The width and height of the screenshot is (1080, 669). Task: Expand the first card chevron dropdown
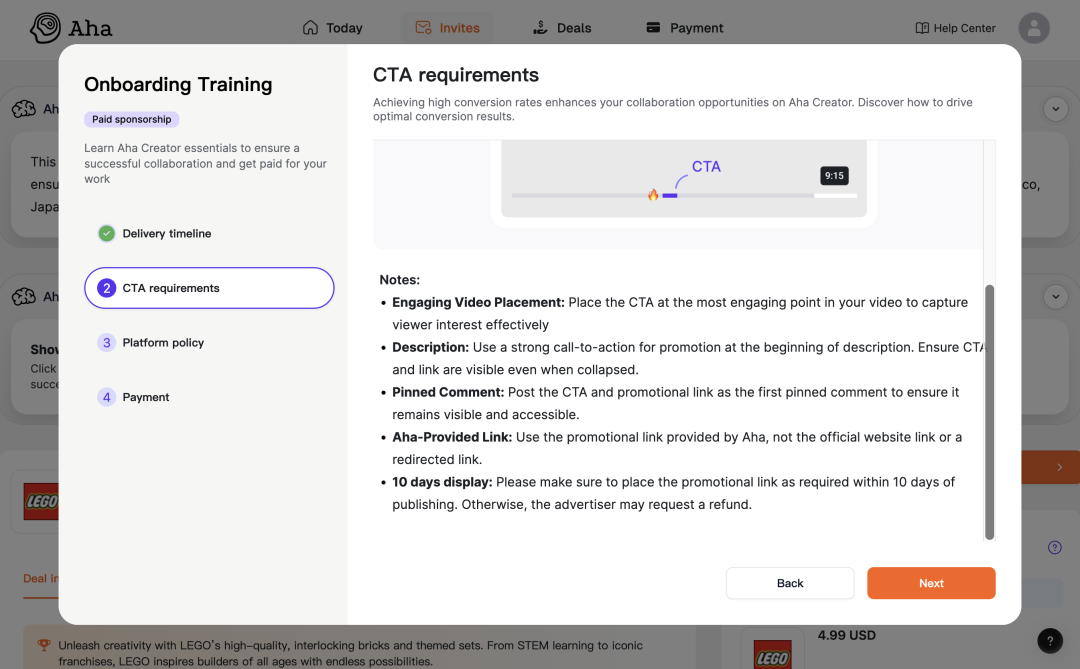point(1056,109)
